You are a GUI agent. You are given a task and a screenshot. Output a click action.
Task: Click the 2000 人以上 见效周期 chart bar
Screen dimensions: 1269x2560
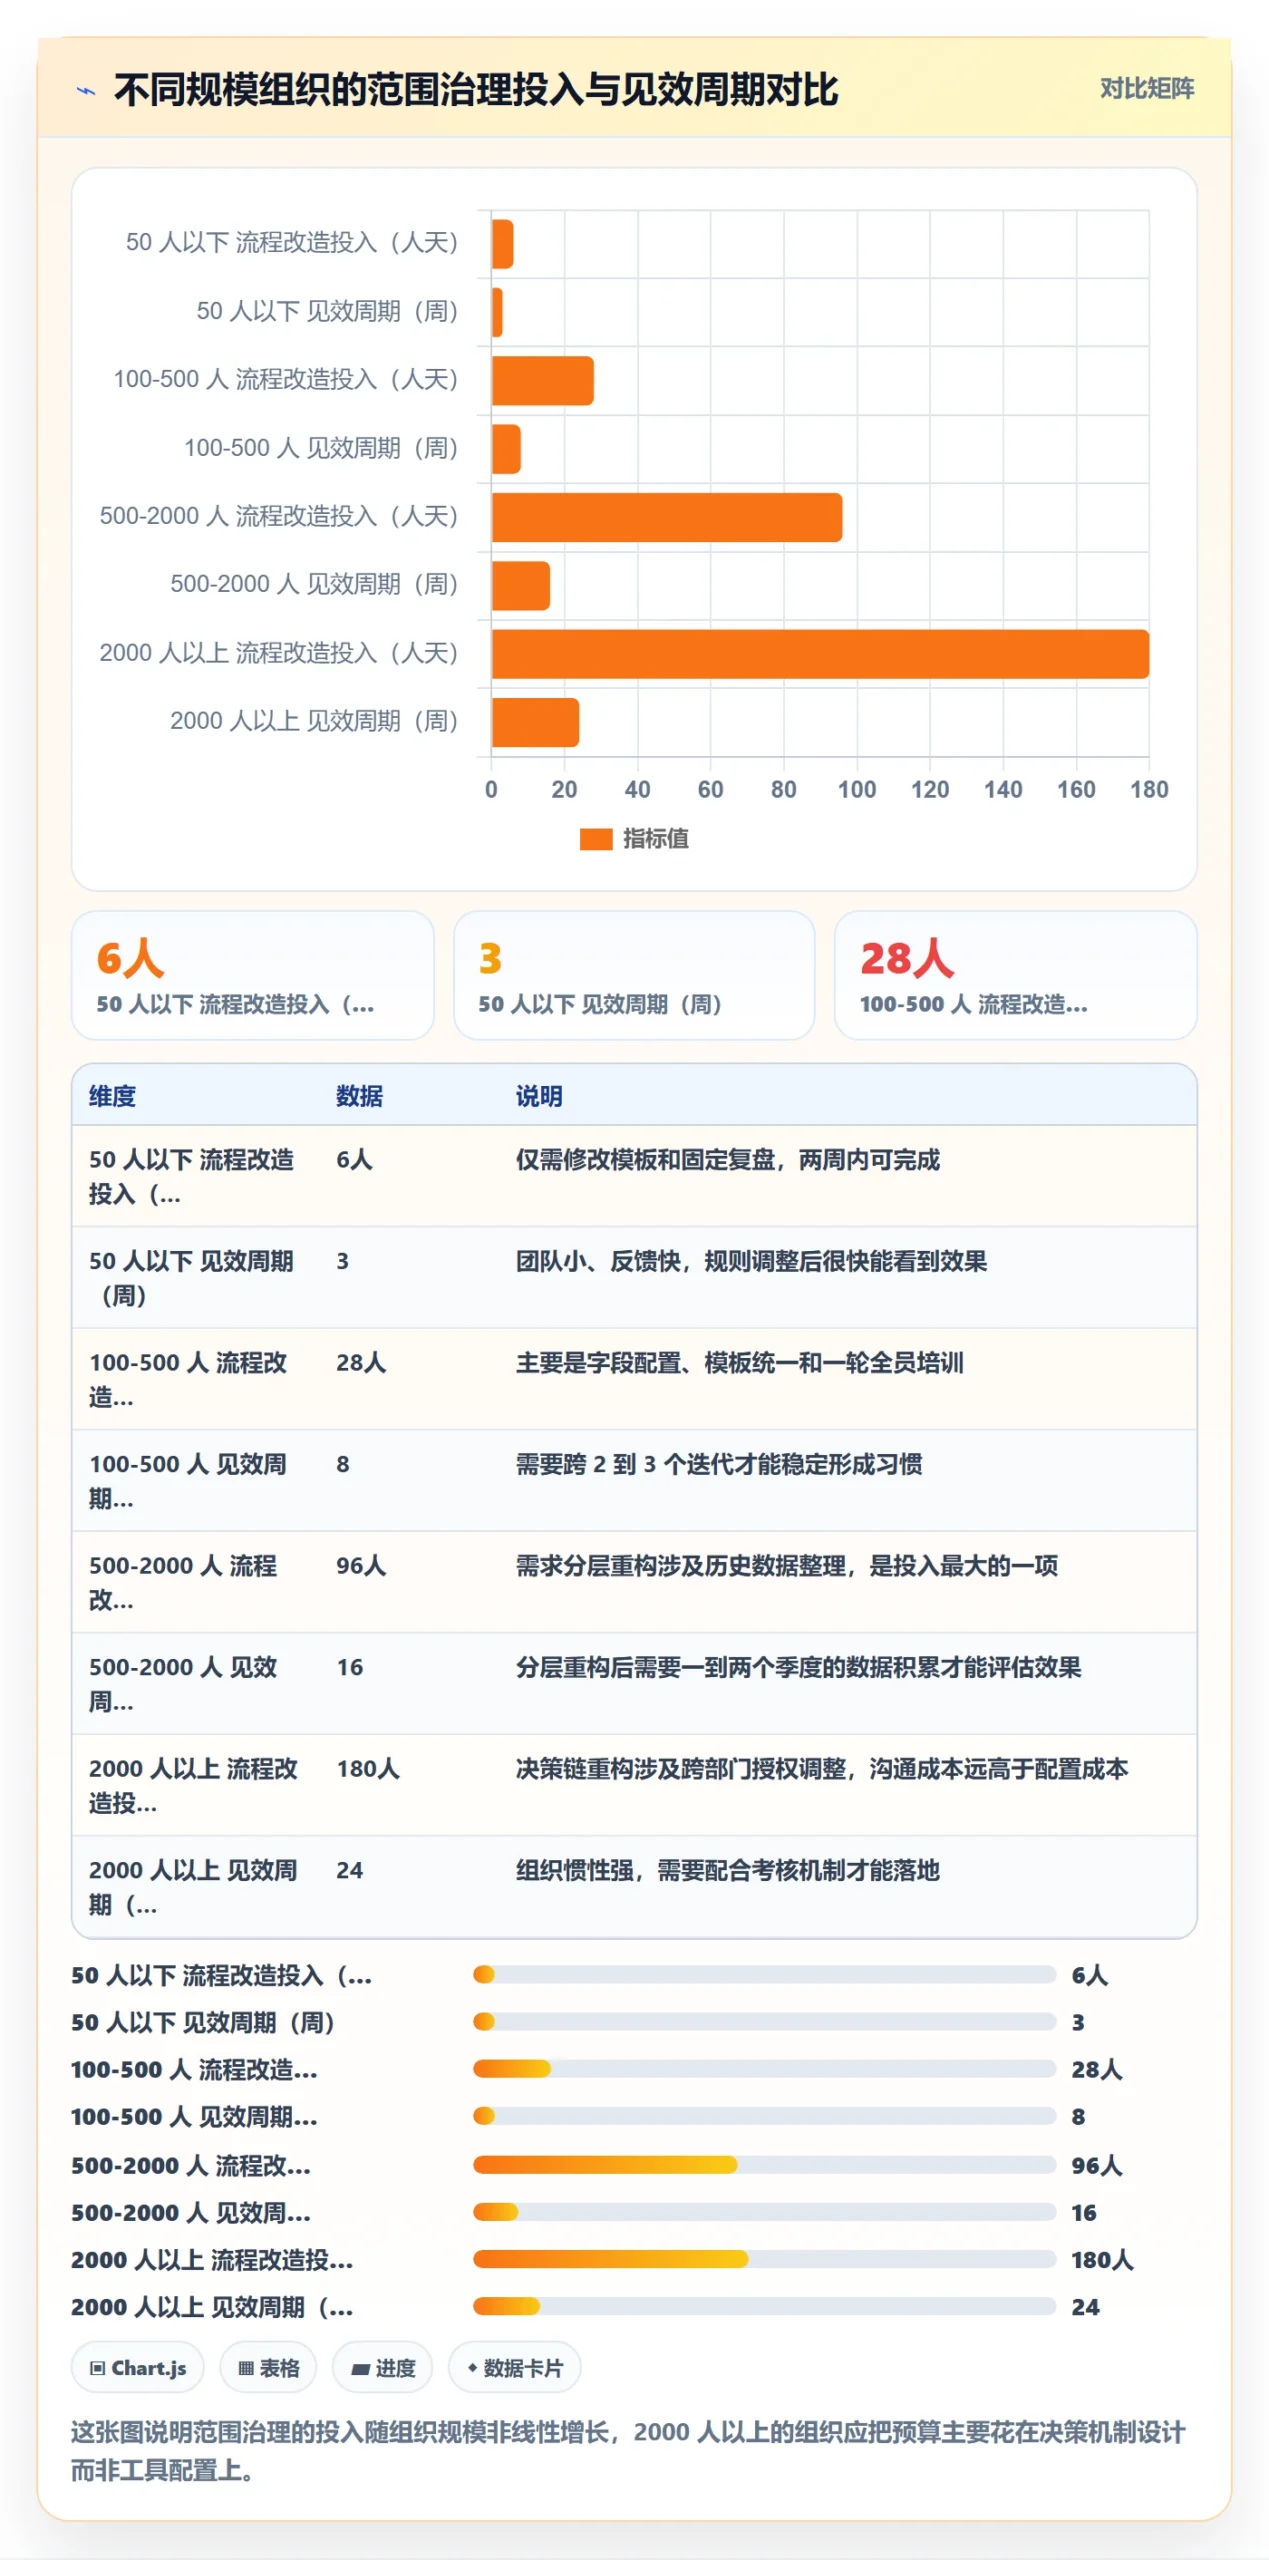535,722
